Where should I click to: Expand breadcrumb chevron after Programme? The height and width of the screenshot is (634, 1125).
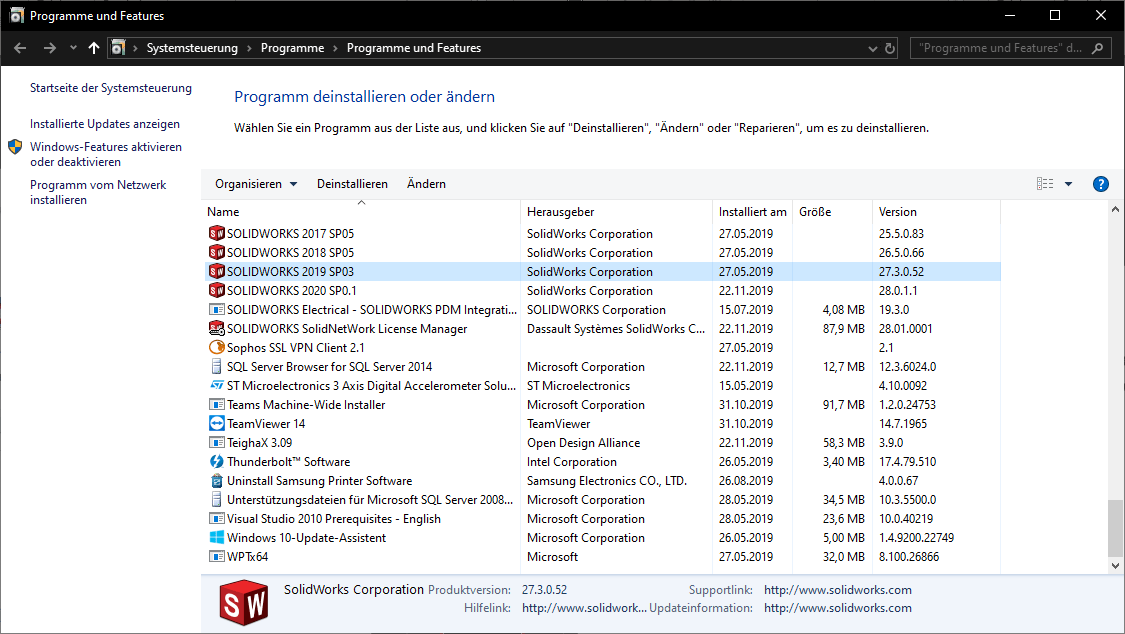click(335, 48)
